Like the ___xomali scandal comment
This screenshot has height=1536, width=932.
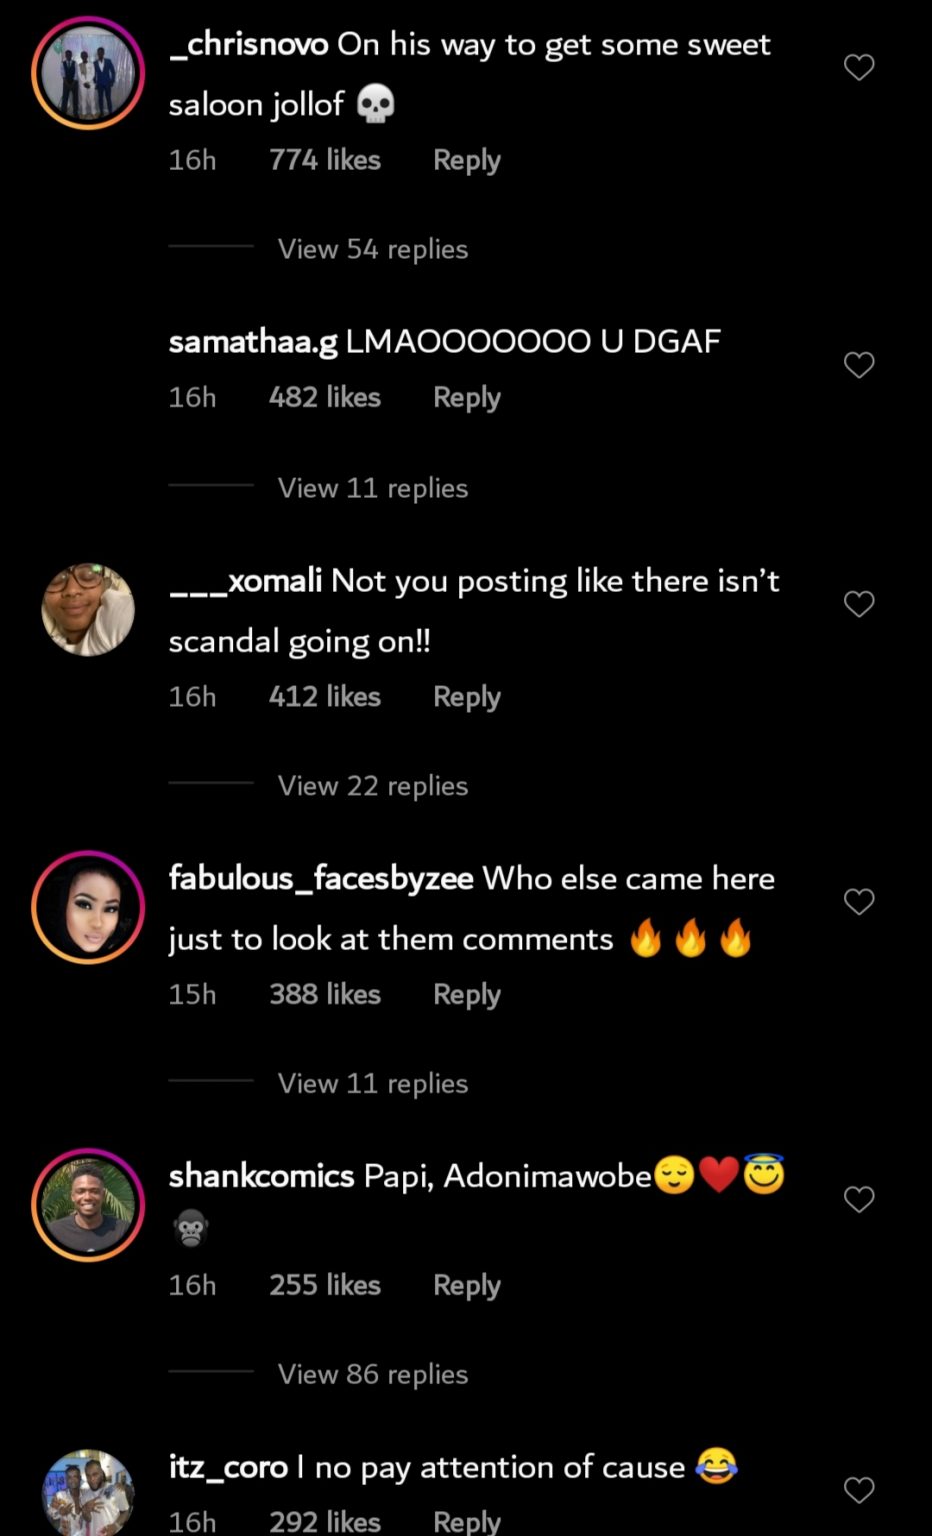[x=859, y=604]
